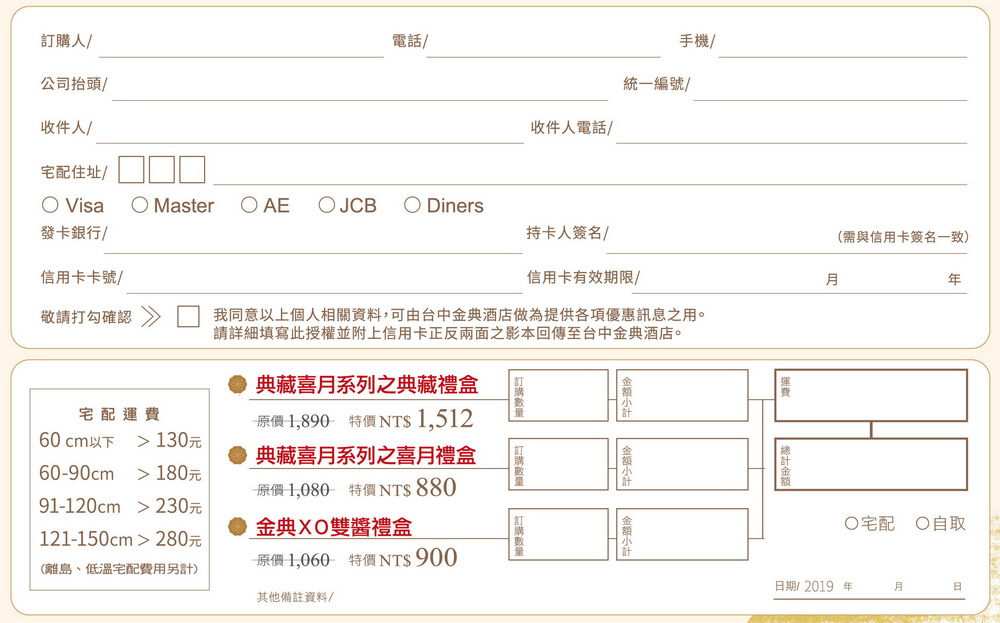Click the 收件人 recipient name field

coord(310,129)
